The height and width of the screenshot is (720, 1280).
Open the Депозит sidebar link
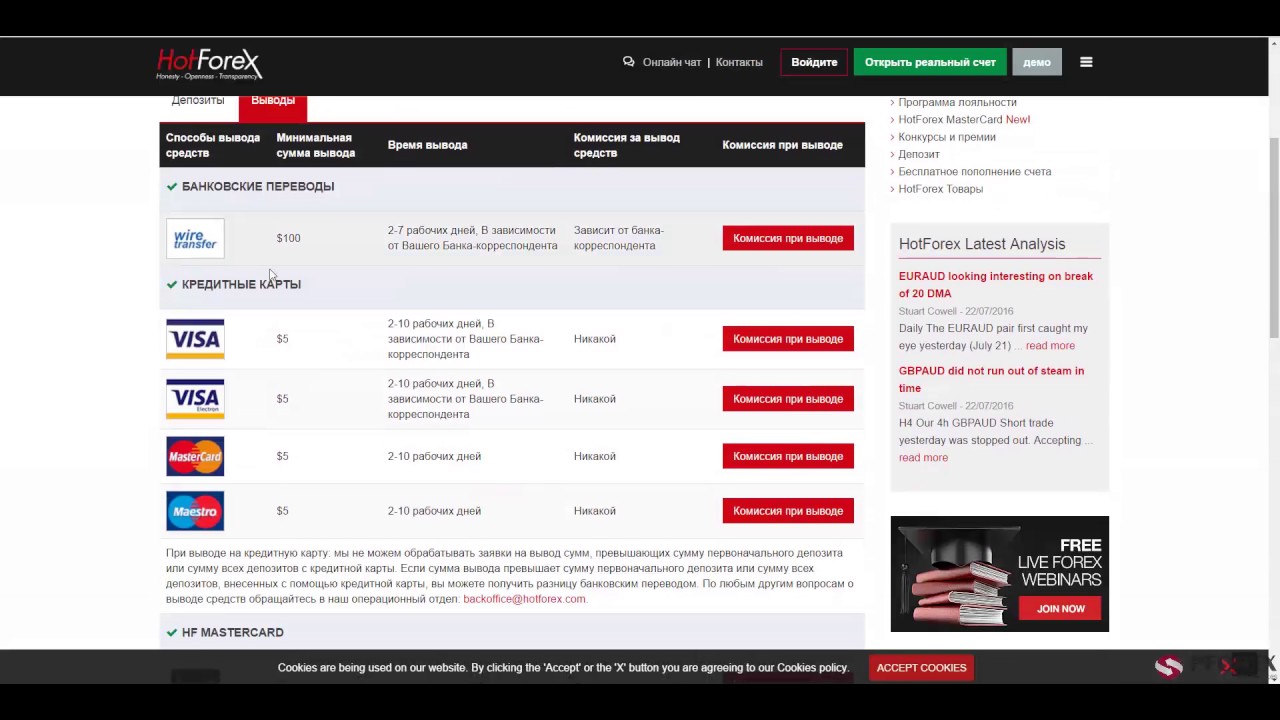(919, 154)
